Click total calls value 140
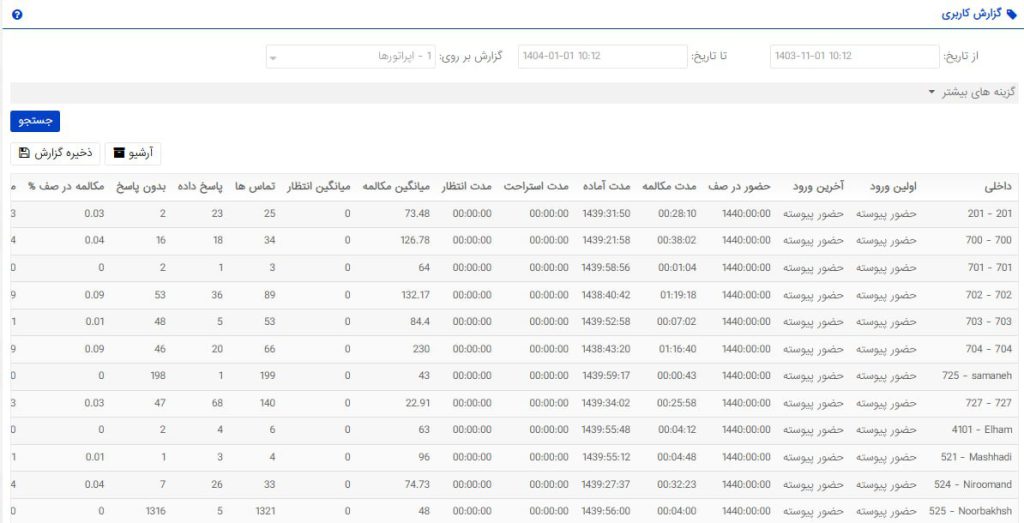This screenshot has height=523, width=1024. tap(266, 404)
